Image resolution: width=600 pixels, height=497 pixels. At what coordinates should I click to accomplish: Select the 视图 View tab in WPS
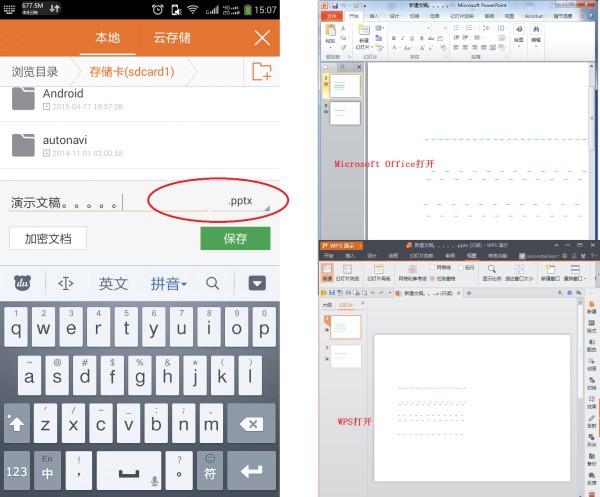[471, 256]
